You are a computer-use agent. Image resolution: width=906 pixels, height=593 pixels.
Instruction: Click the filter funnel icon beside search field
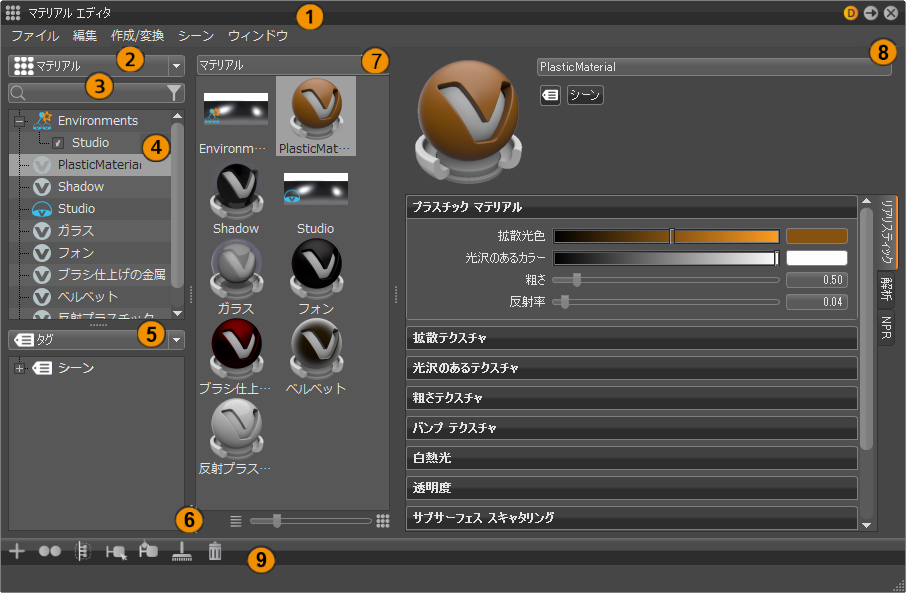[174, 92]
